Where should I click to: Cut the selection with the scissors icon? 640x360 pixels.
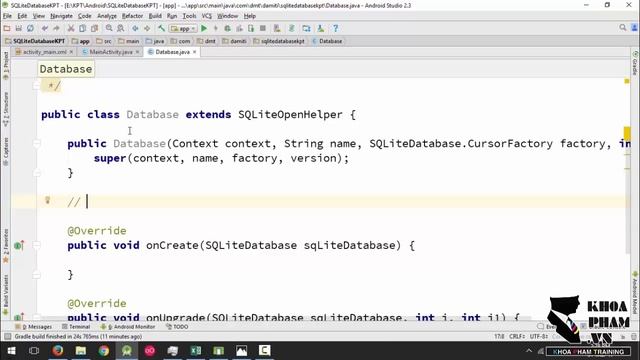[71, 28]
